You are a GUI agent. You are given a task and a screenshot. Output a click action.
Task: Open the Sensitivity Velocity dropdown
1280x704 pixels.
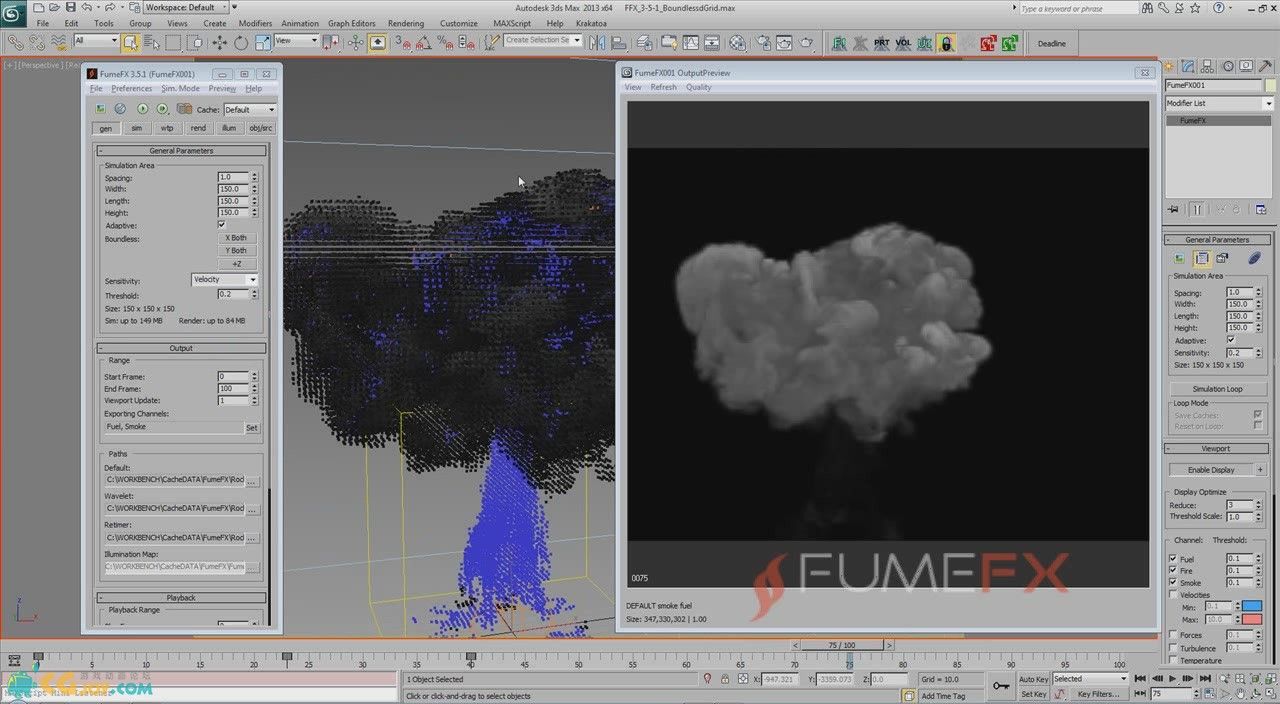pyautogui.click(x=224, y=279)
